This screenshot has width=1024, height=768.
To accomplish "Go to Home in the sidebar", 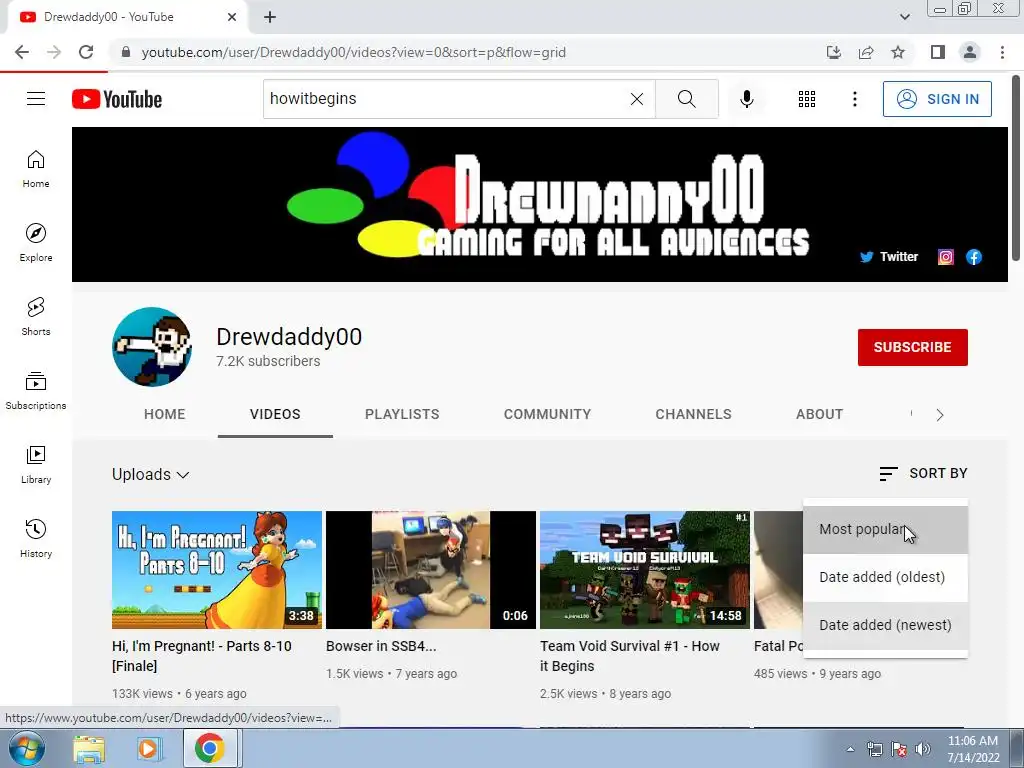I will coord(36,169).
